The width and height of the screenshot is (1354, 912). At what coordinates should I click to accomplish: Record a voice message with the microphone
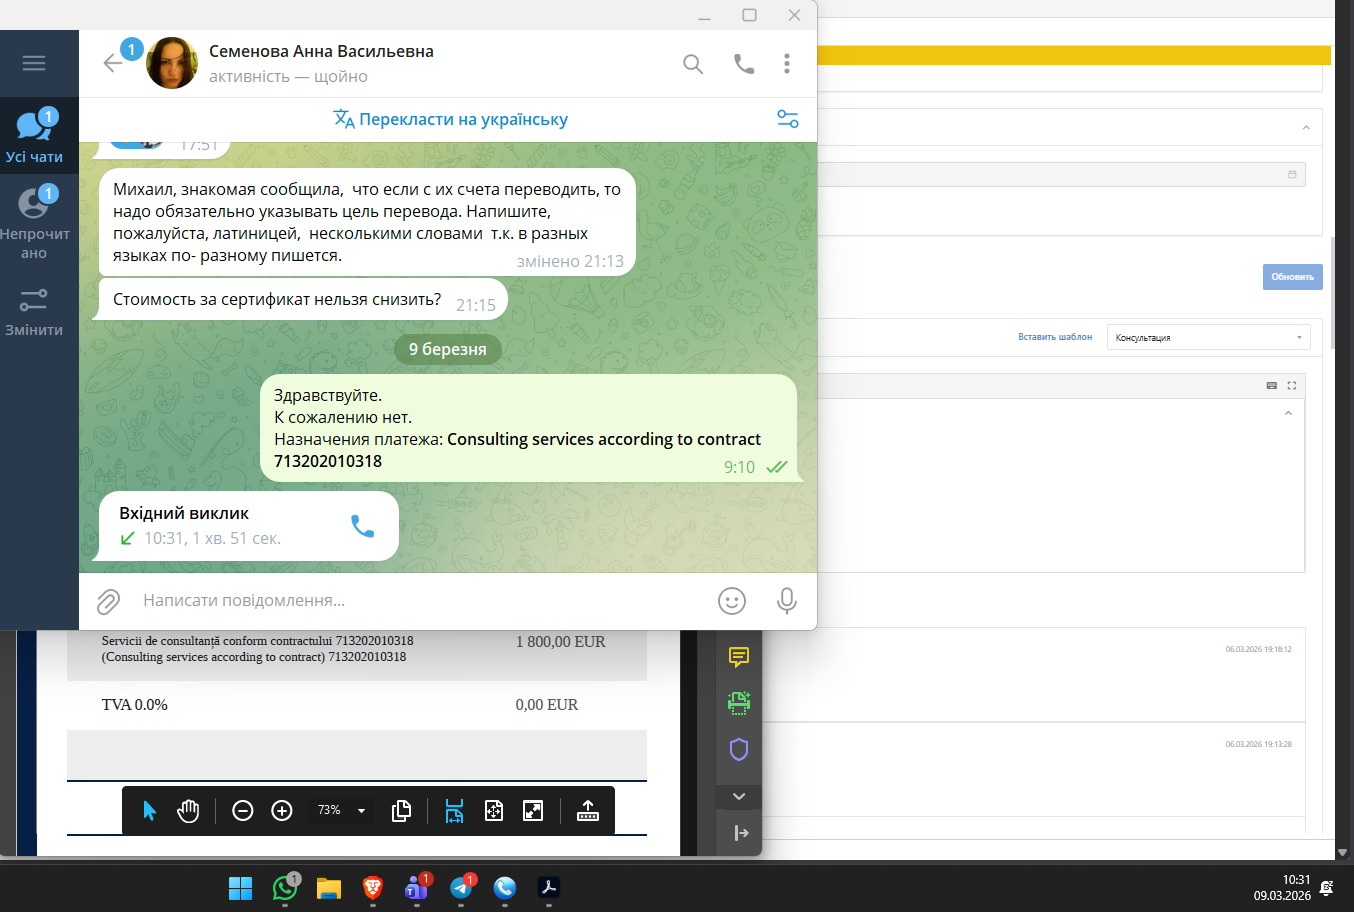787,600
